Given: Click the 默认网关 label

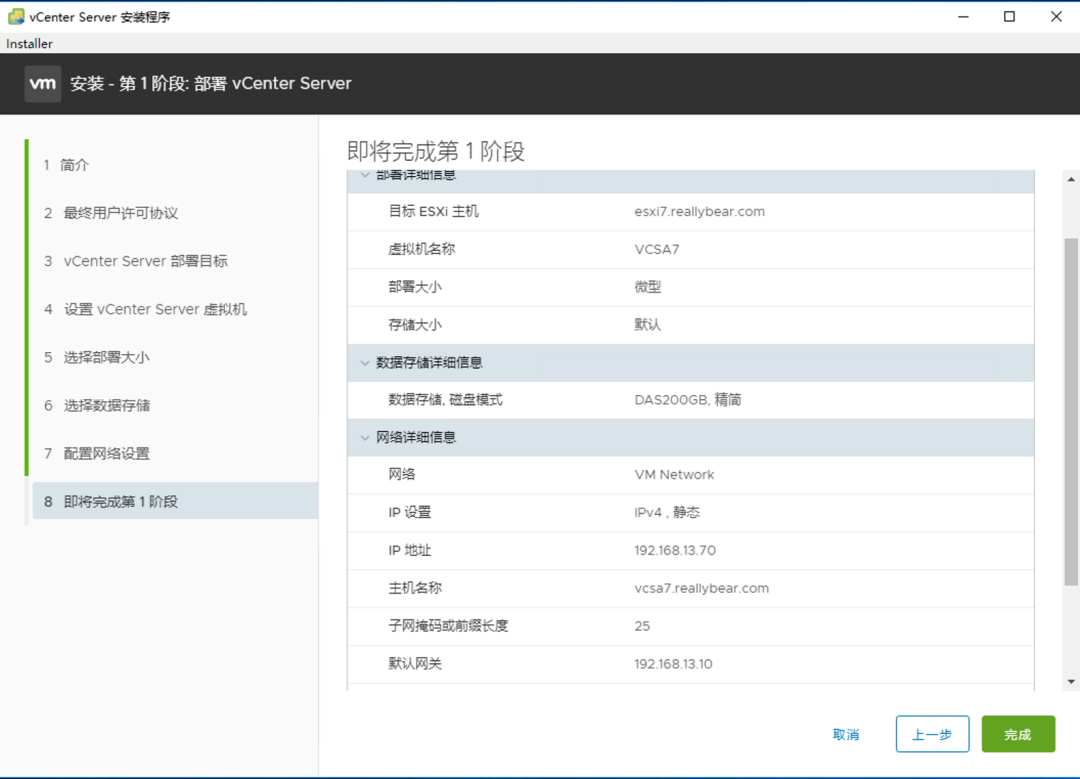Looking at the screenshot, I should click(x=415, y=664).
